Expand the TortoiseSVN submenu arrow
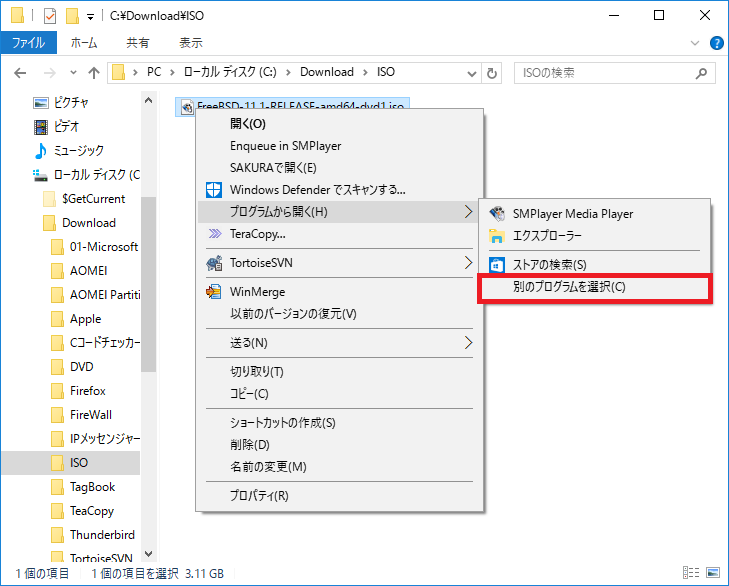Image resolution: width=729 pixels, height=586 pixels. coord(468,263)
